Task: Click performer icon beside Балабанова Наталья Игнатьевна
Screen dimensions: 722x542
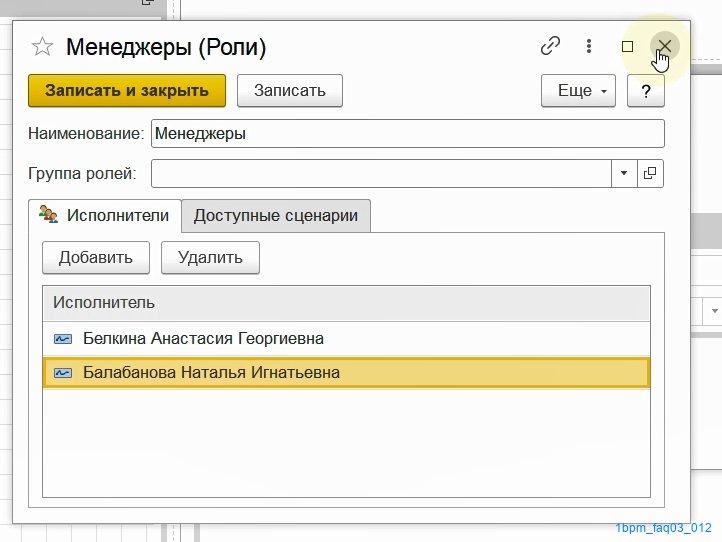Action: pyautogui.click(x=63, y=373)
